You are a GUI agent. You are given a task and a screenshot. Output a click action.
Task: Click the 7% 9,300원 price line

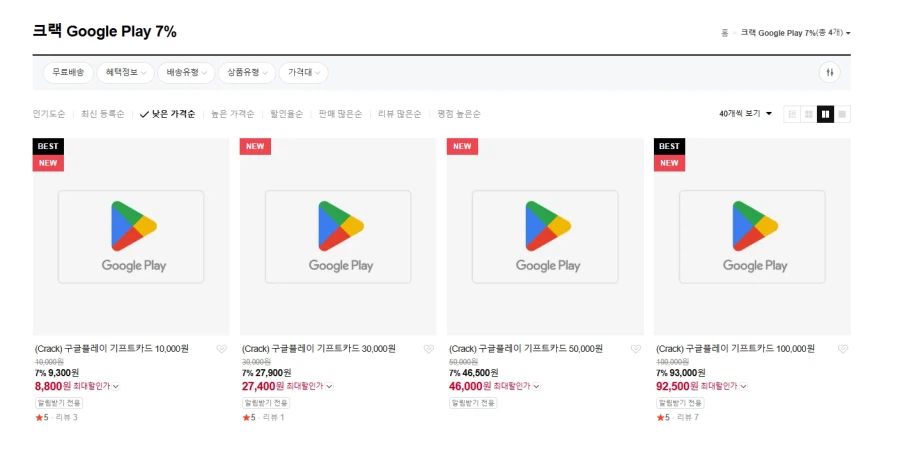(x=57, y=373)
